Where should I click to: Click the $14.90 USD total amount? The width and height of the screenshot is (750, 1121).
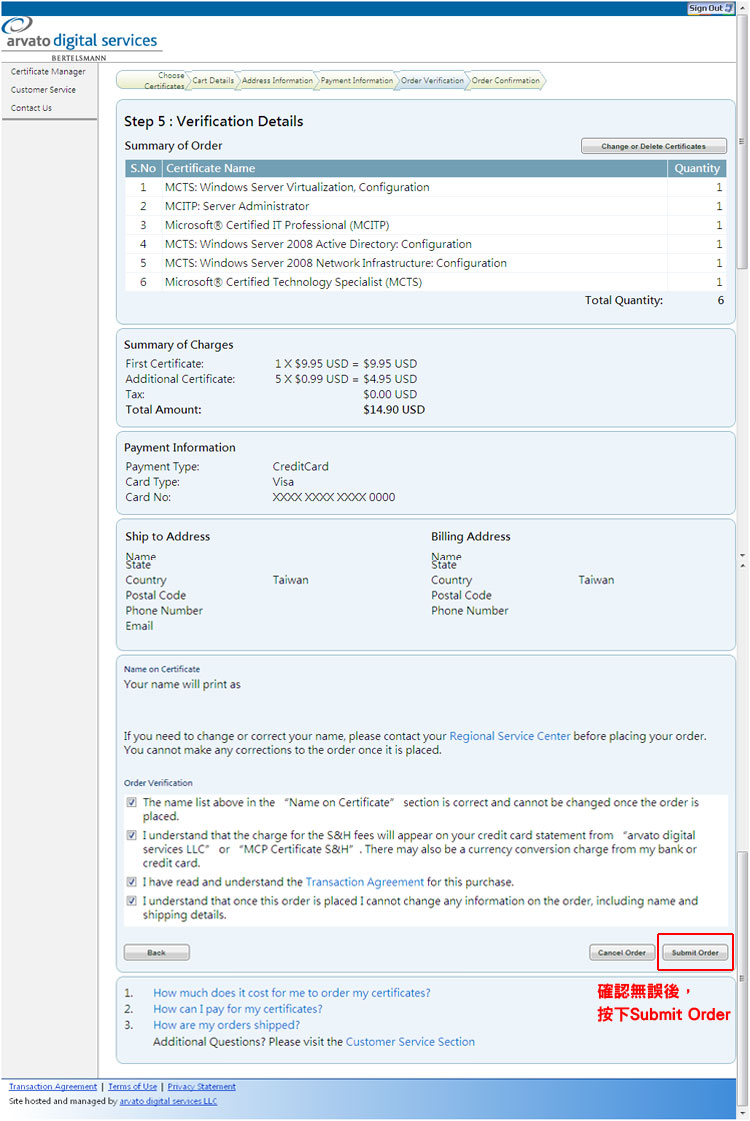click(394, 410)
